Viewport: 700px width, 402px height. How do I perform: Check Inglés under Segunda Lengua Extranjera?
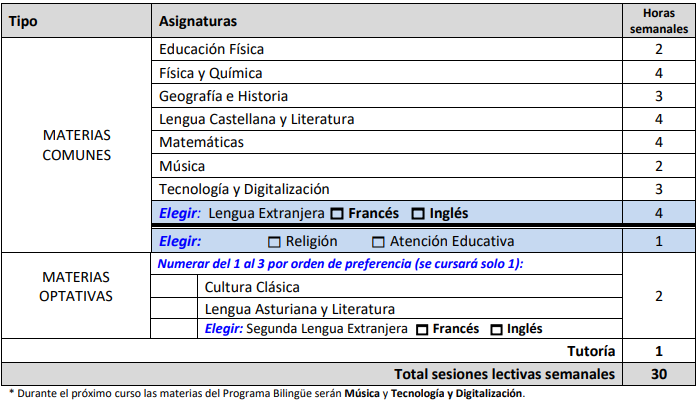pyautogui.click(x=496, y=329)
